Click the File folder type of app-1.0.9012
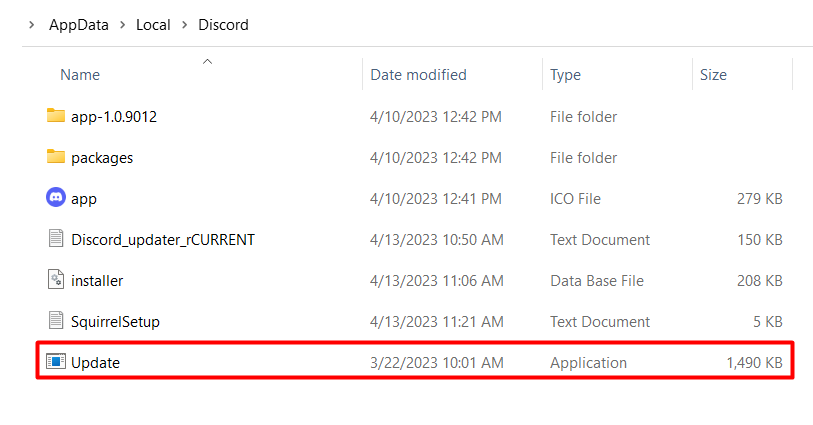 [583, 117]
